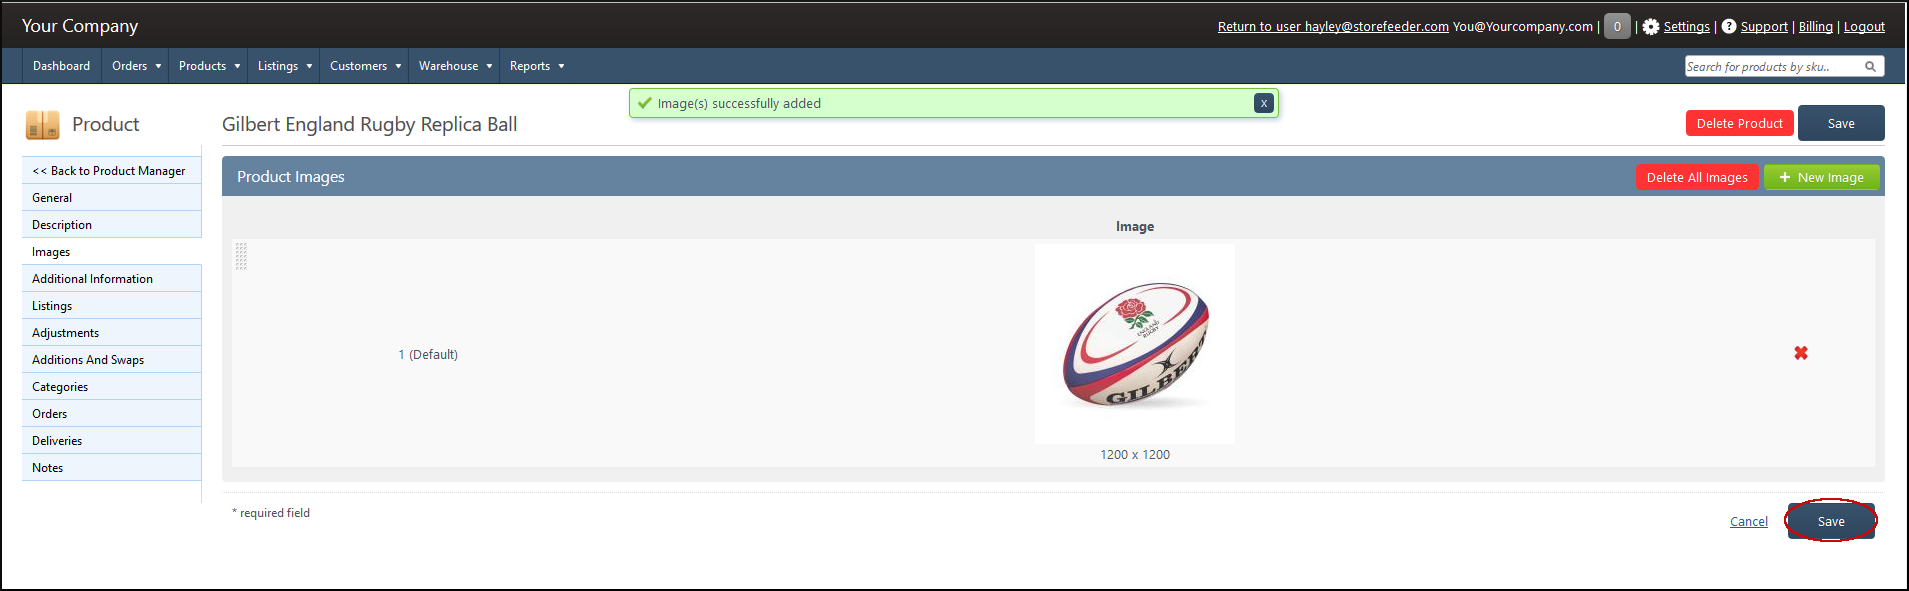
Task: Go to the Dashboard
Action: click(61, 66)
